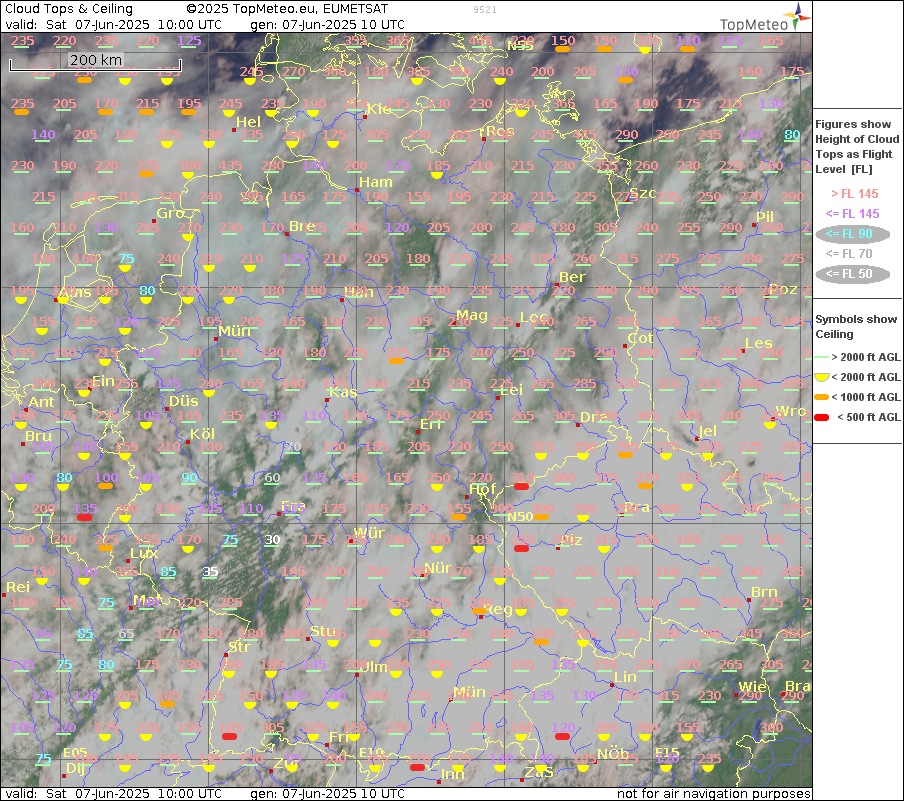
Task: Select the '<= FL 70' legend entry
Action: (x=849, y=254)
